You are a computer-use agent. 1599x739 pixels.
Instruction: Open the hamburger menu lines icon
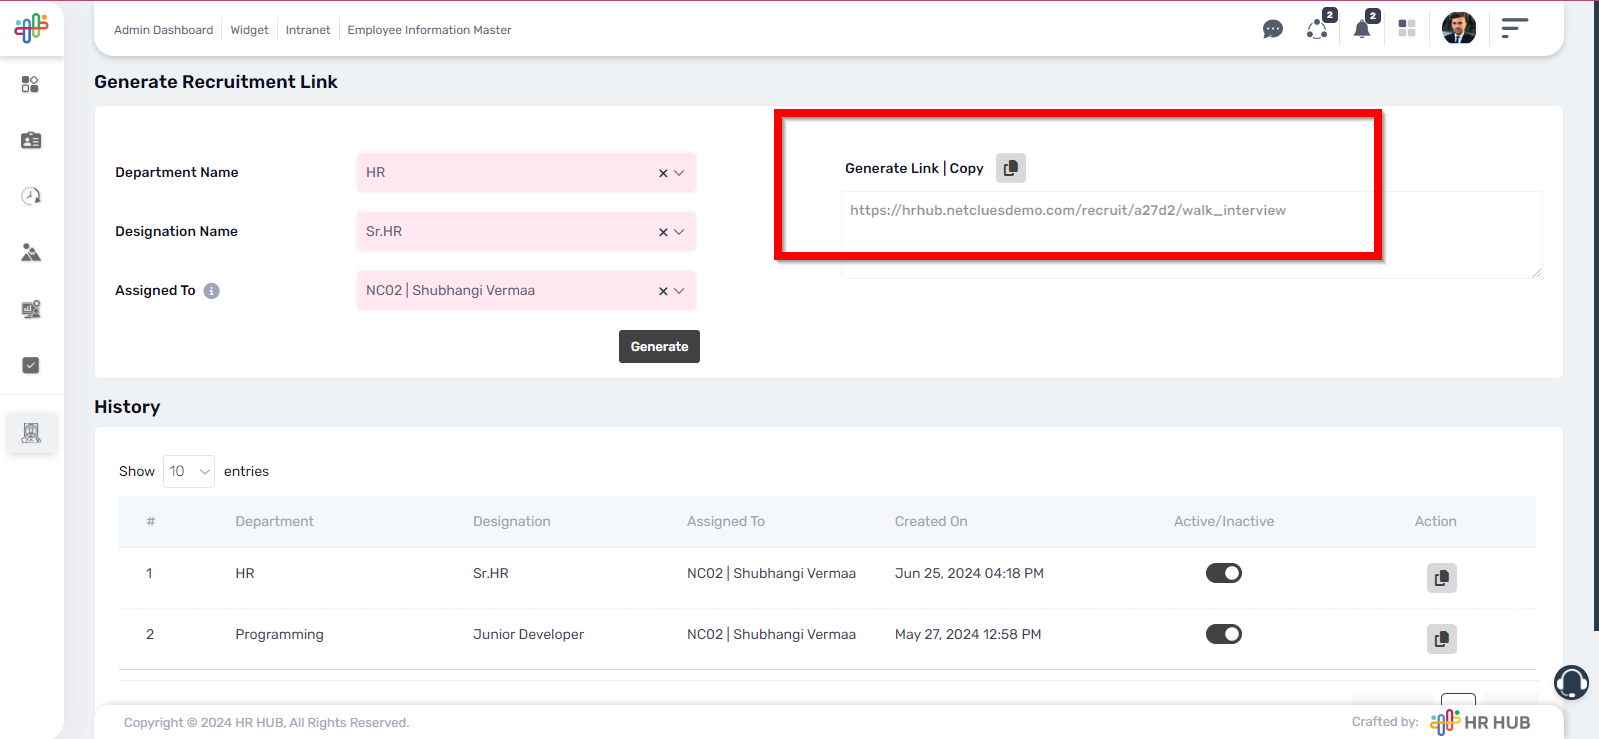(1515, 28)
